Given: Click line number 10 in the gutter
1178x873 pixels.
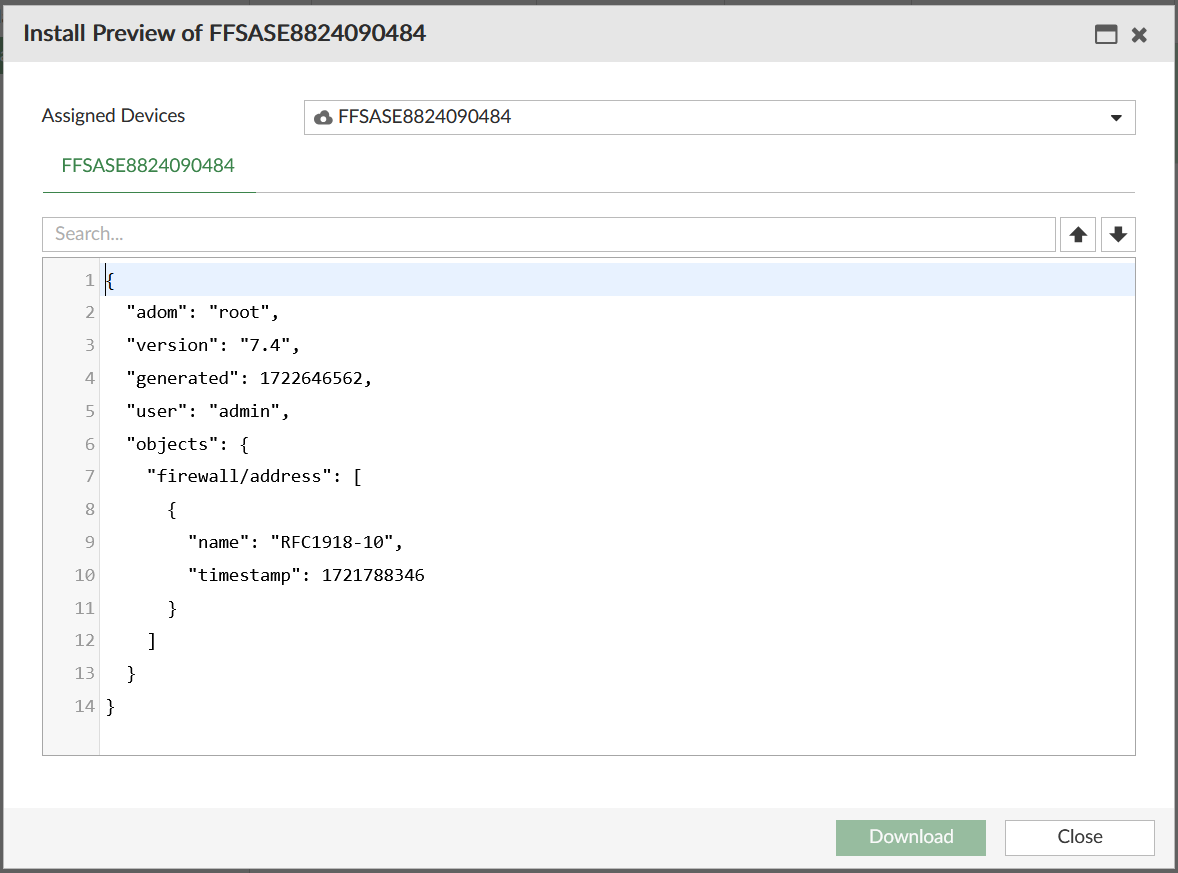Looking at the screenshot, I should pos(84,574).
